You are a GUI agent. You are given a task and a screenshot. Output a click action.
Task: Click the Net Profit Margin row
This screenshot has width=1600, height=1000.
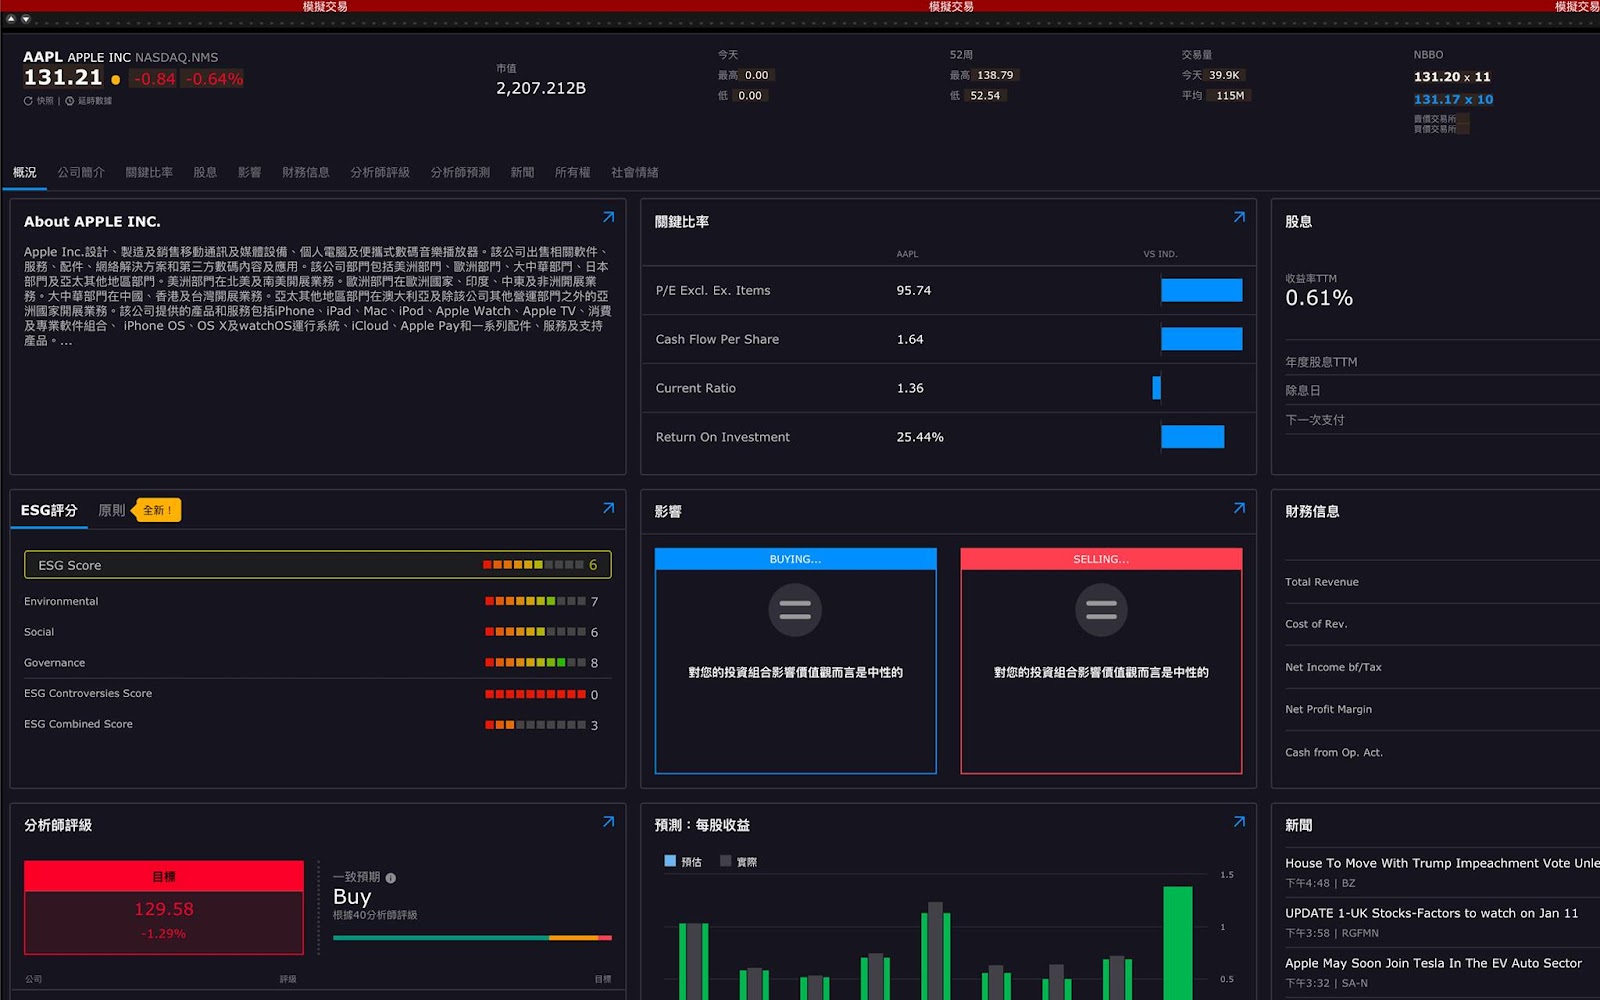coord(1442,709)
